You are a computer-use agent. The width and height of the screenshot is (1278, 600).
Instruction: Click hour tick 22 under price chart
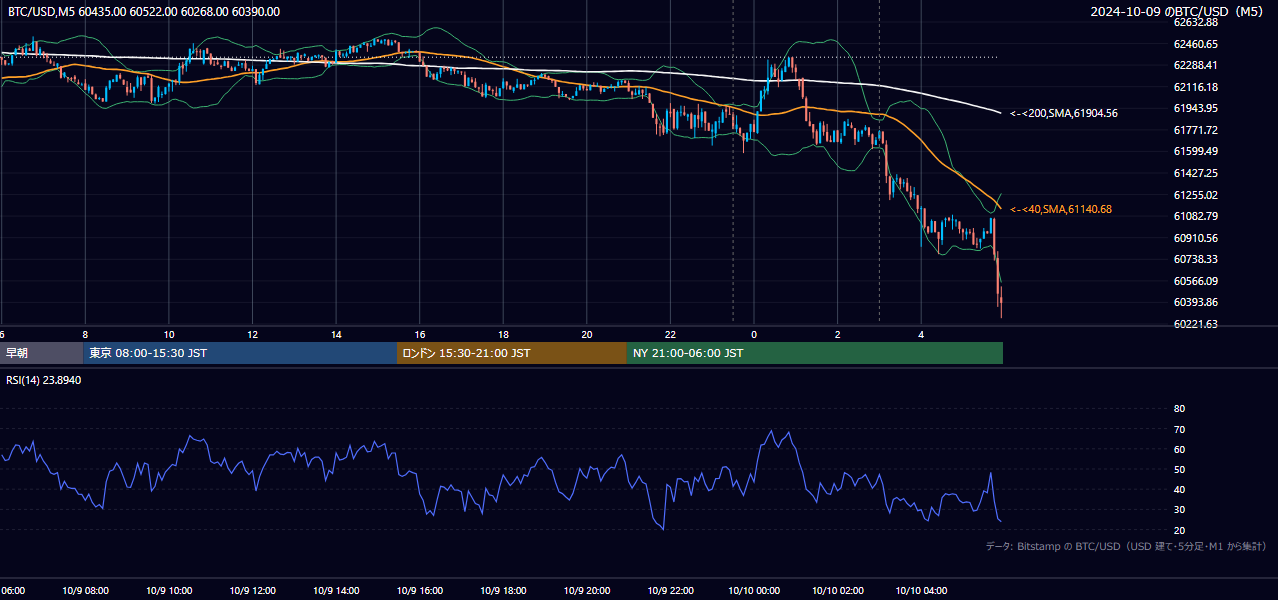tap(671, 334)
